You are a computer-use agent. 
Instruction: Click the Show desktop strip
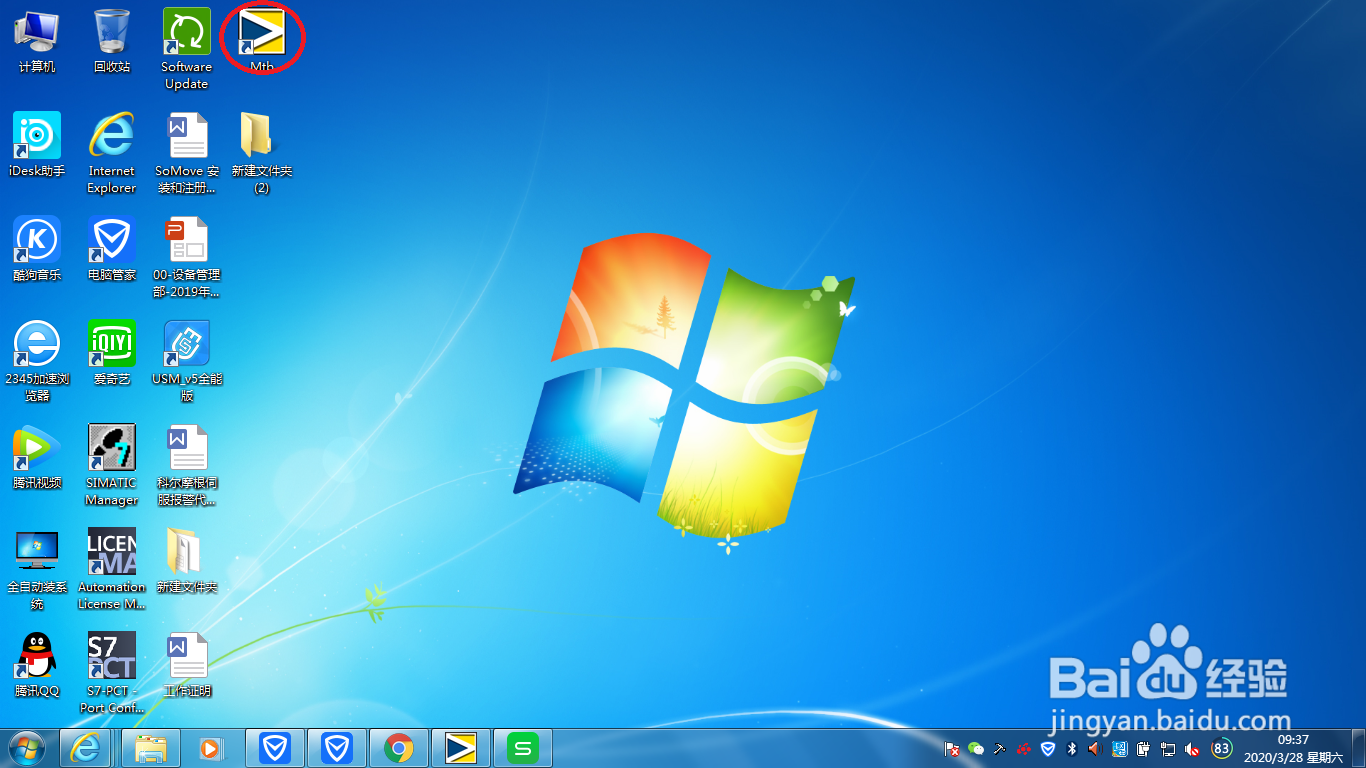pyautogui.click(x=1358, y=748)
